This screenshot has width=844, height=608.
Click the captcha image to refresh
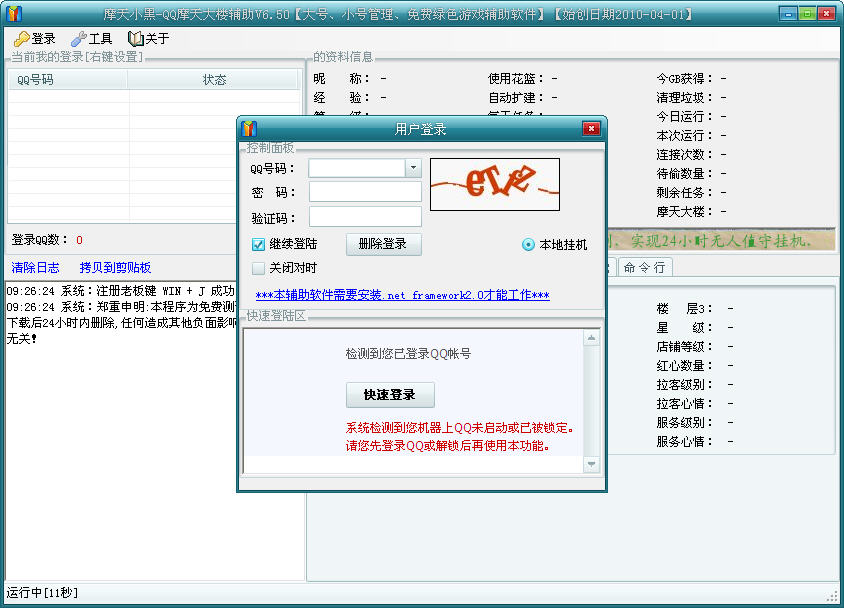(495, 184)
